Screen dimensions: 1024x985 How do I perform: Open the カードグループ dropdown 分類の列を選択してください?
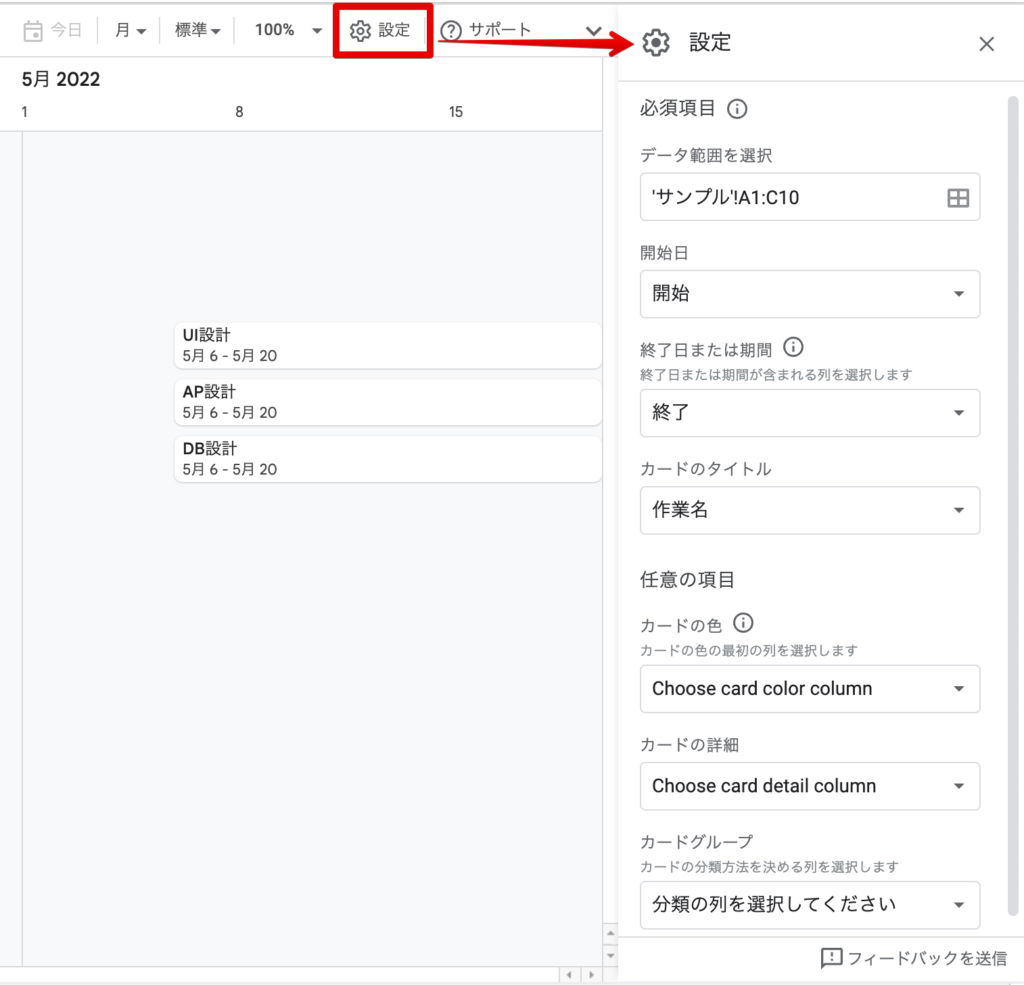tap(810, 905)
